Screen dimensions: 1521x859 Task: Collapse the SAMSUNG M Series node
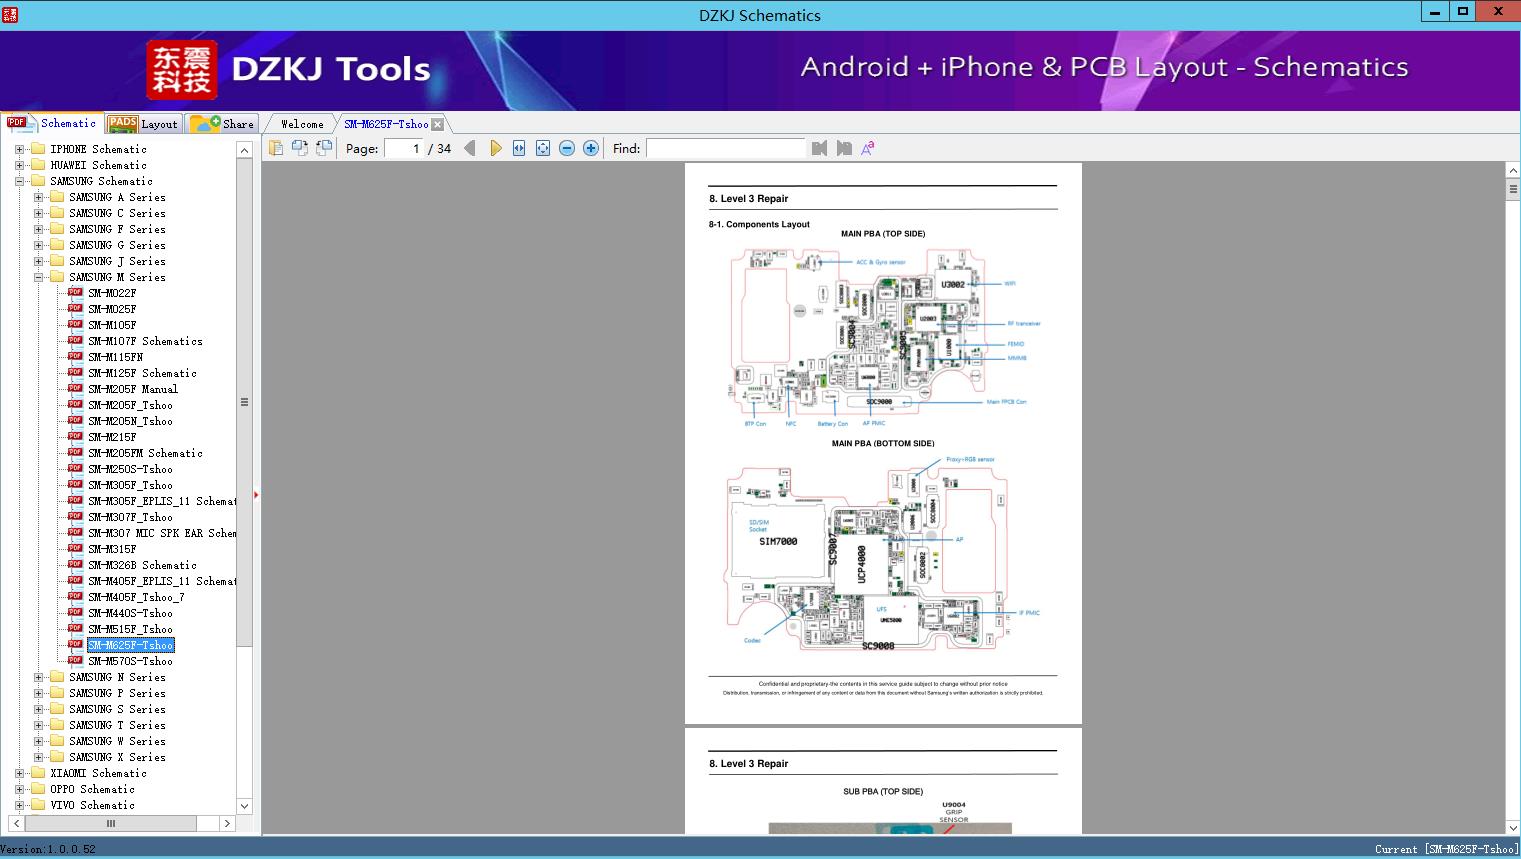coord(38,277)
